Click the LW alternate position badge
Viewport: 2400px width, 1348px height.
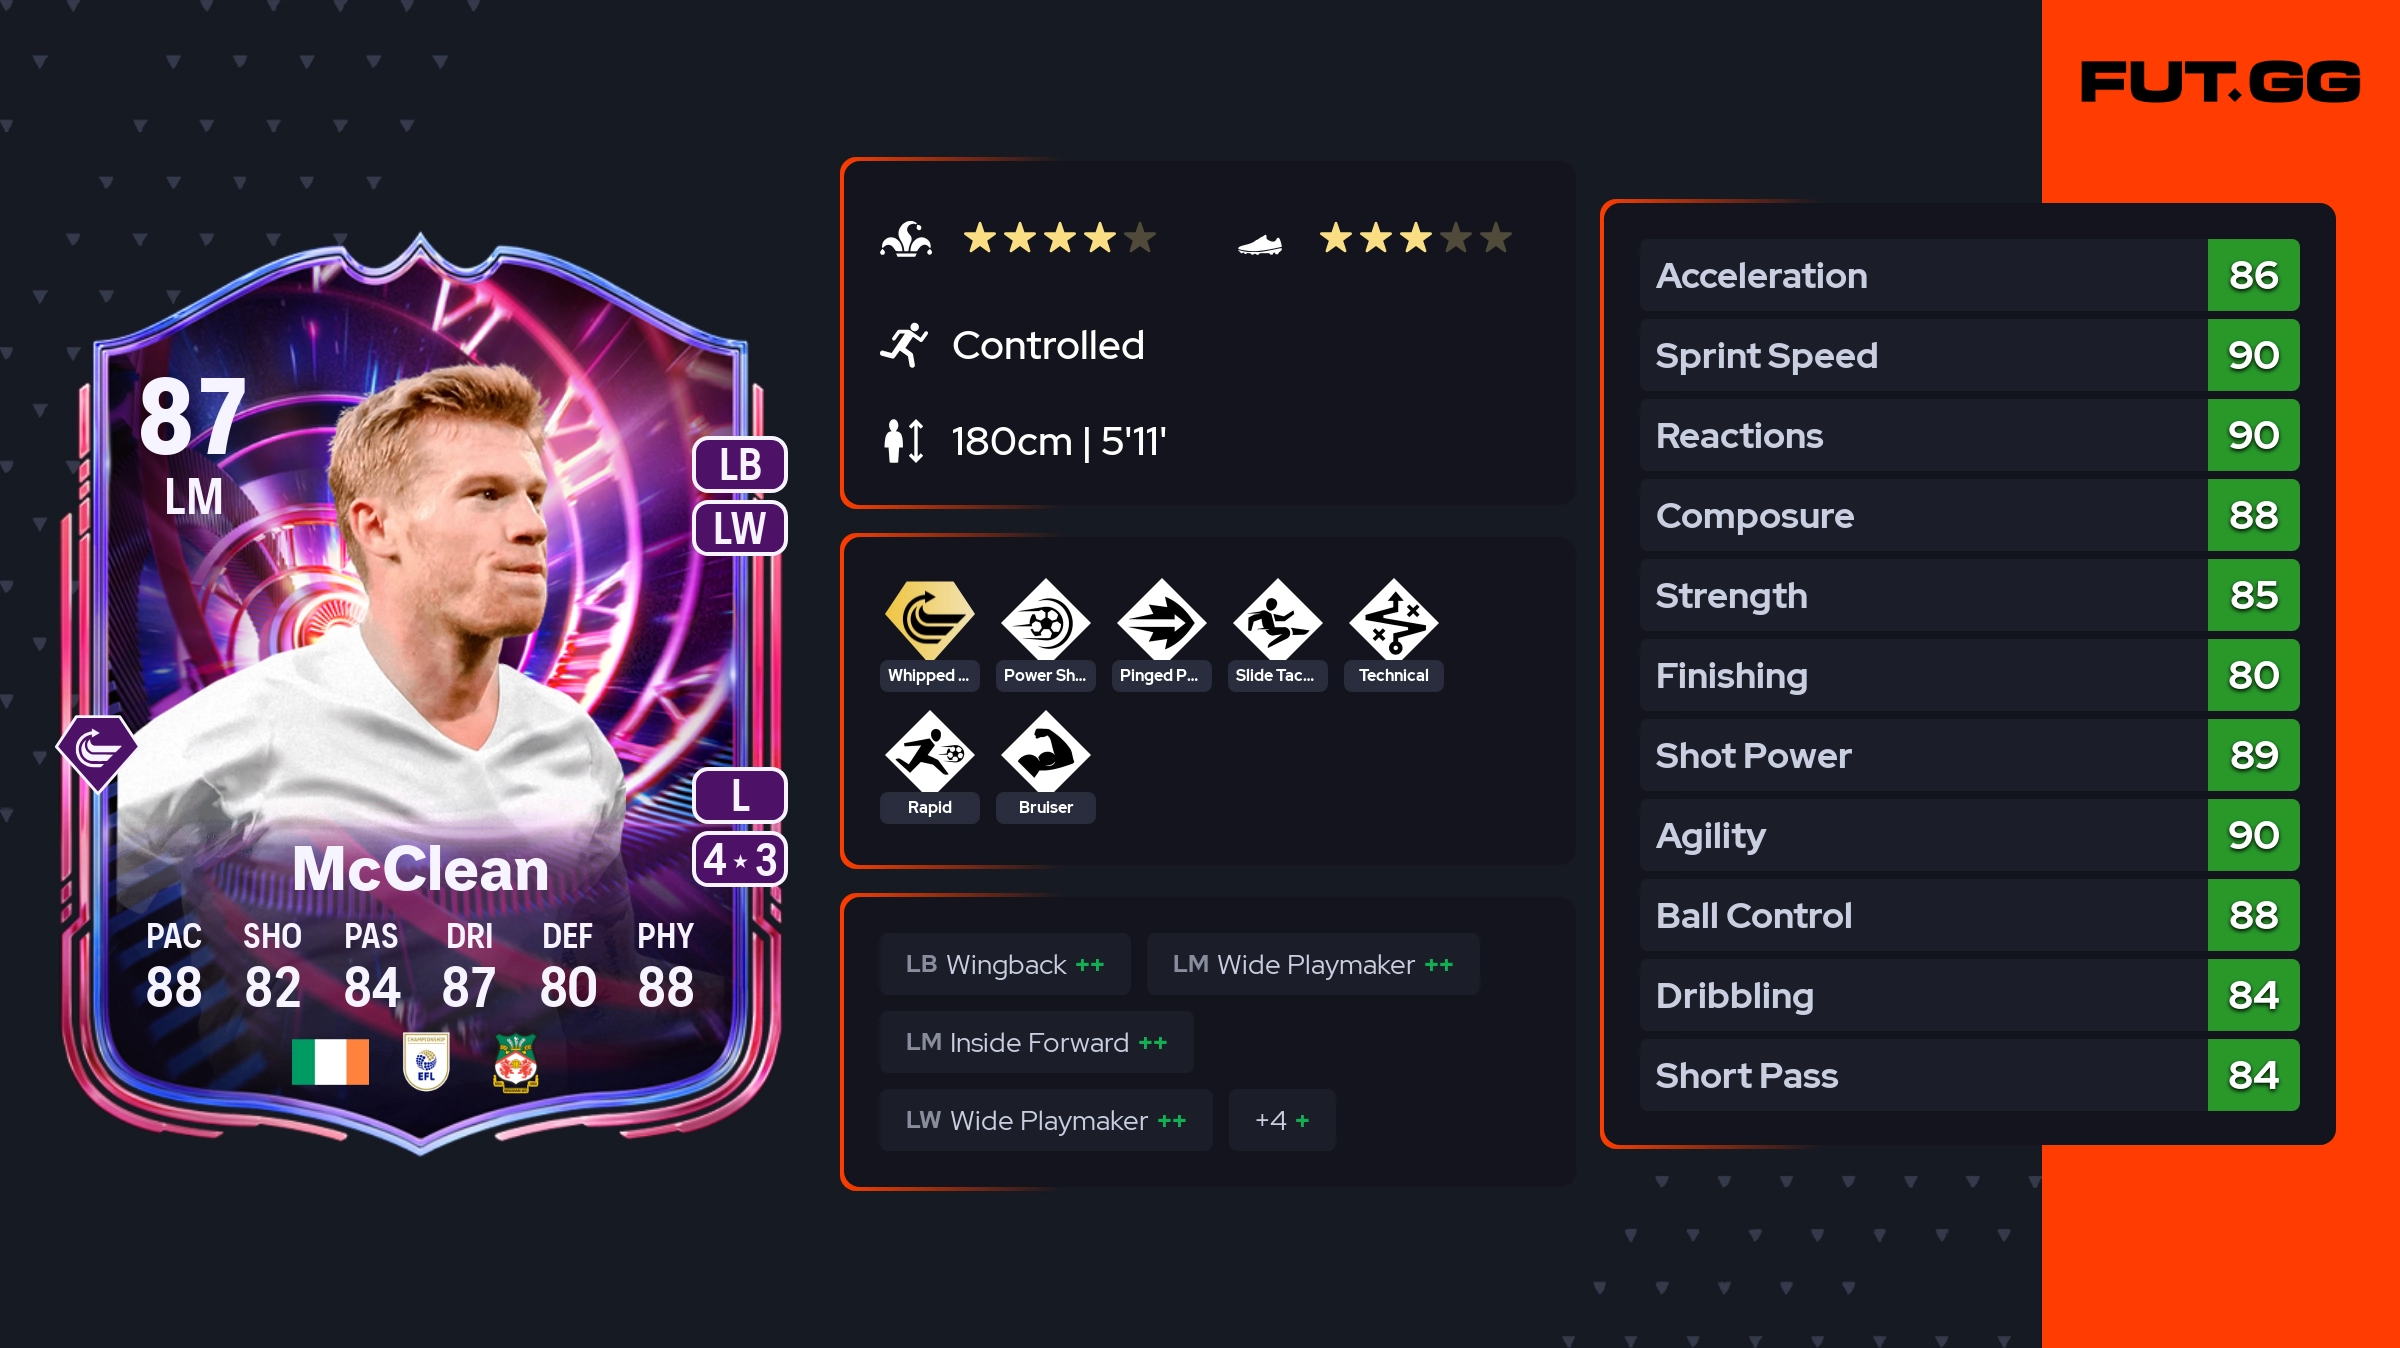point(740,528)
